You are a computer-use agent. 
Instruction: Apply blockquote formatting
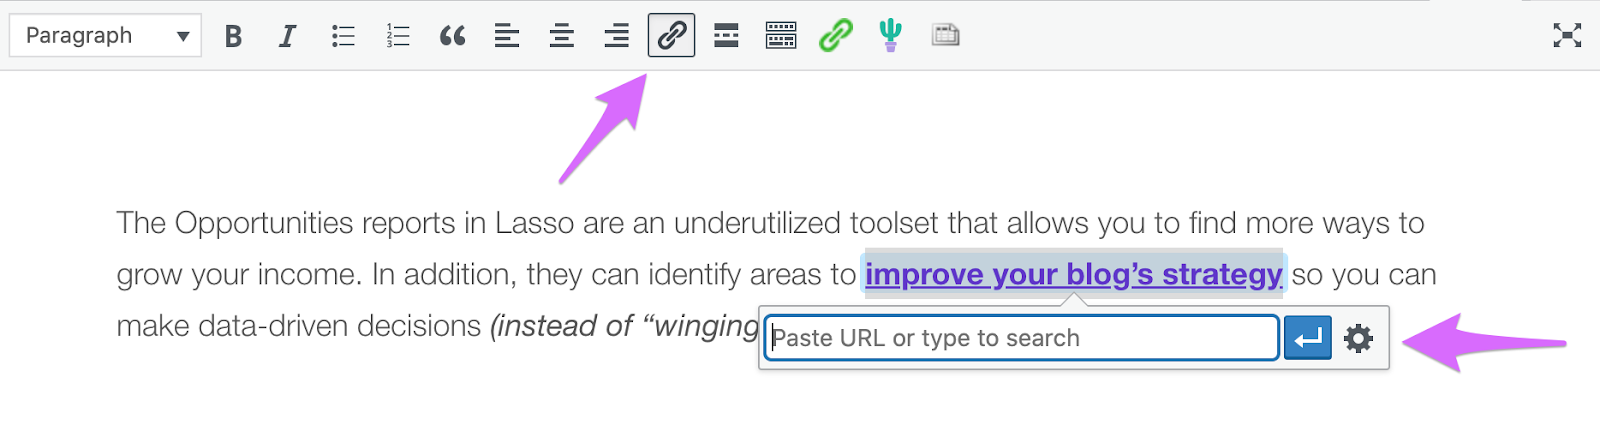click(x=453, y=36)
